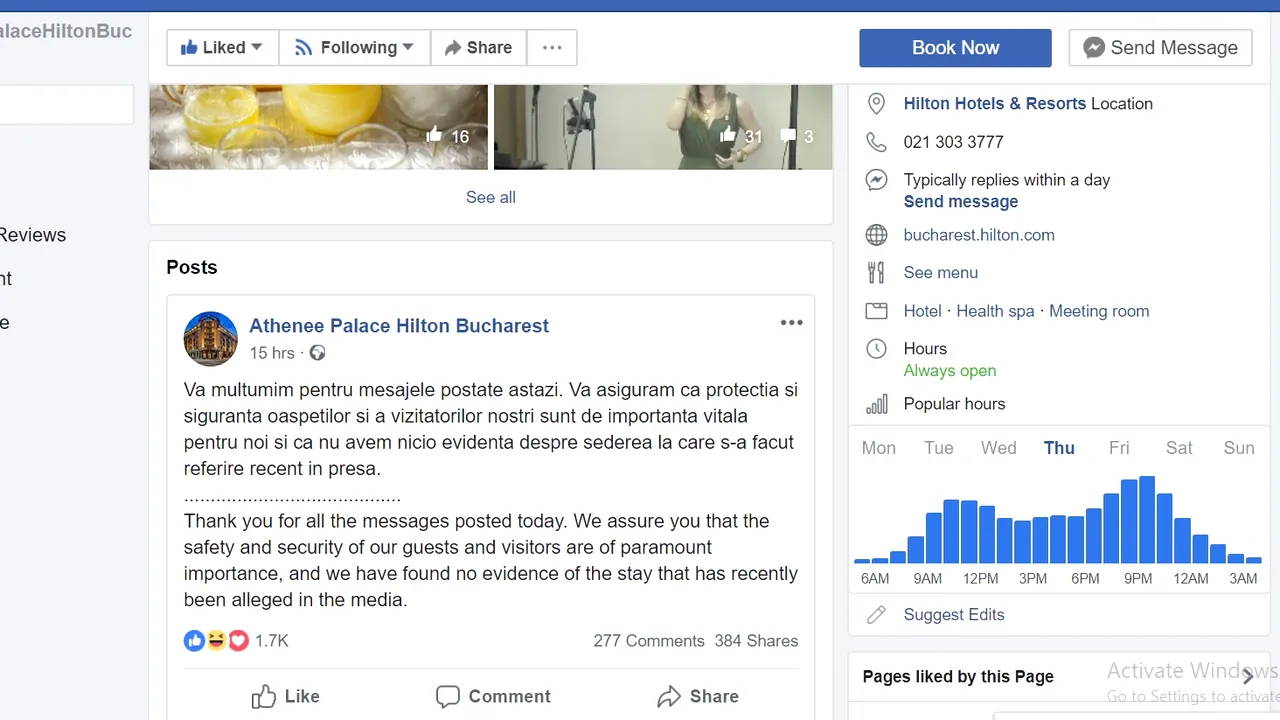Select Tue in popular hours
This screenshot has height=720, width=1280.
click(939, 448)
